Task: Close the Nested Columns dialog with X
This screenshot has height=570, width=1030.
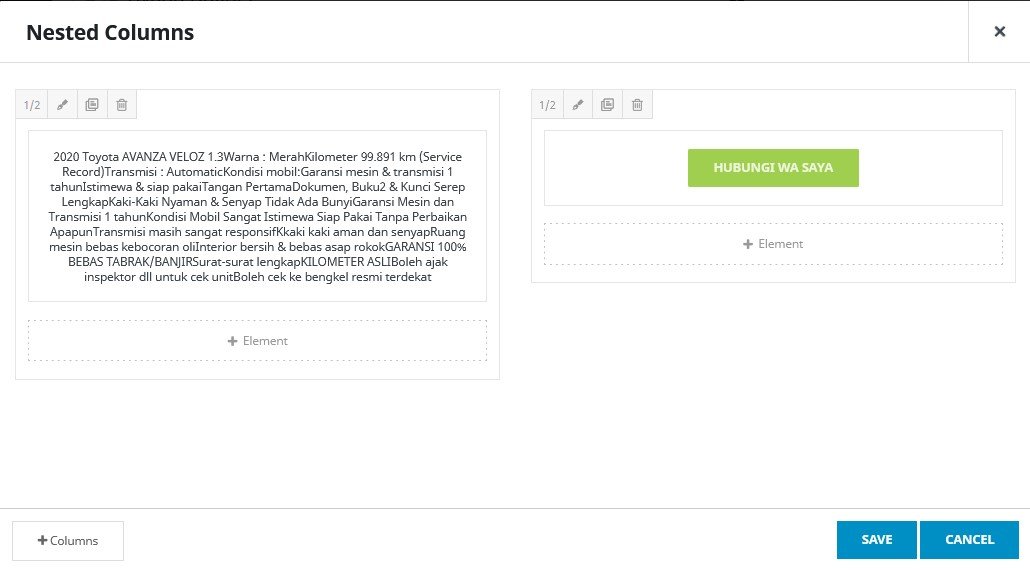Action: 999,32
